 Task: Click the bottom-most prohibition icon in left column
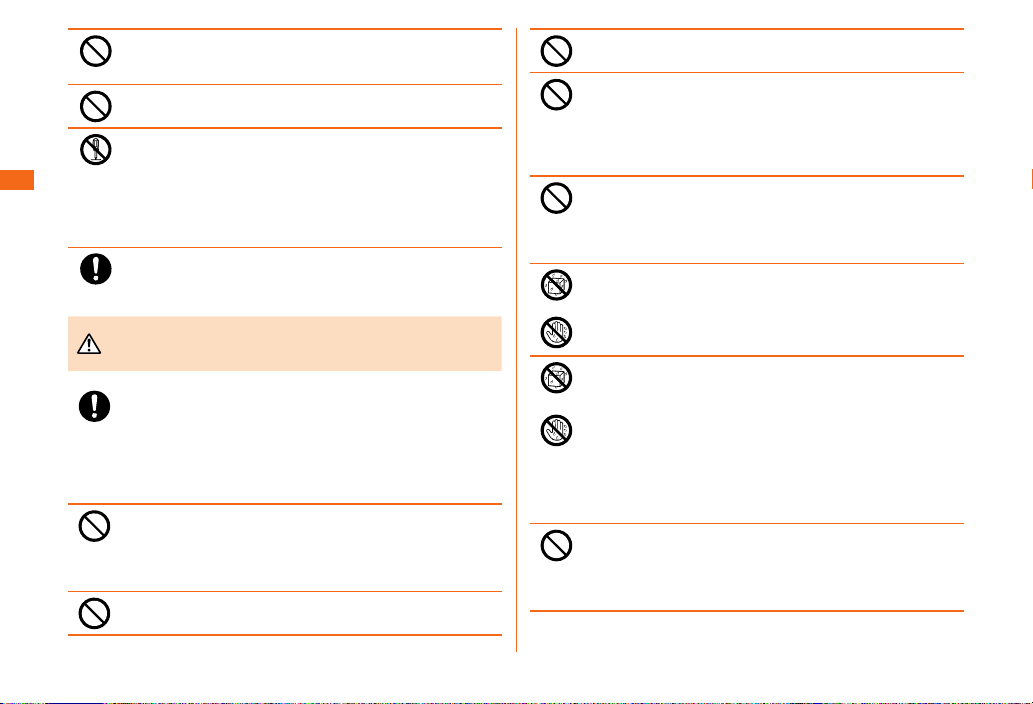94,613
